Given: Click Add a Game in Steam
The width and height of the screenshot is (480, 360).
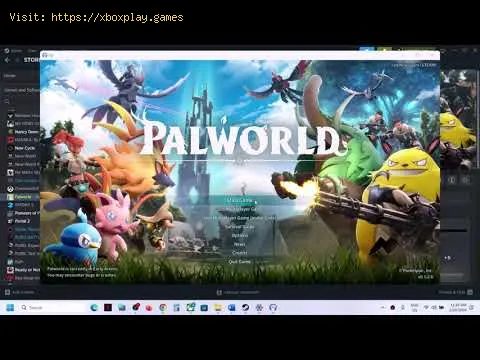Looking at the screenshot, I should pyautogui.click(x=19, y=292).
